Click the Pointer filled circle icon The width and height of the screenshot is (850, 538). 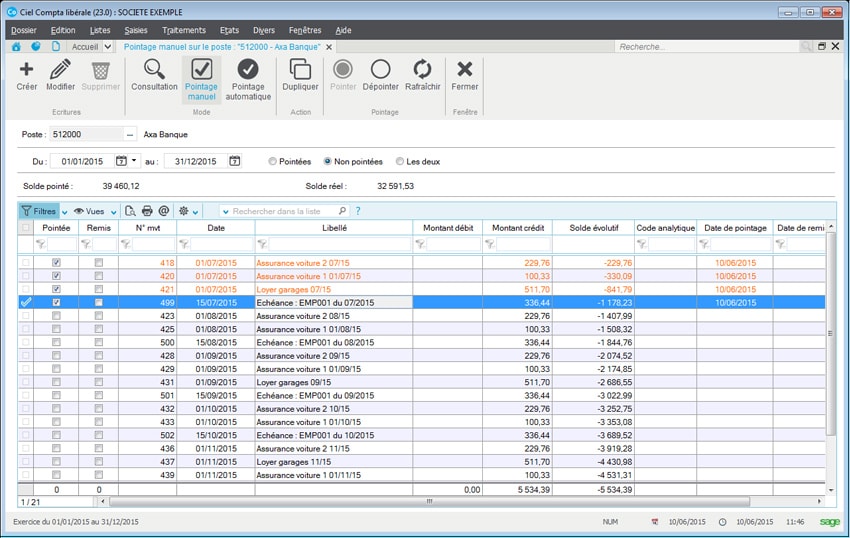(x=343, y=69)
